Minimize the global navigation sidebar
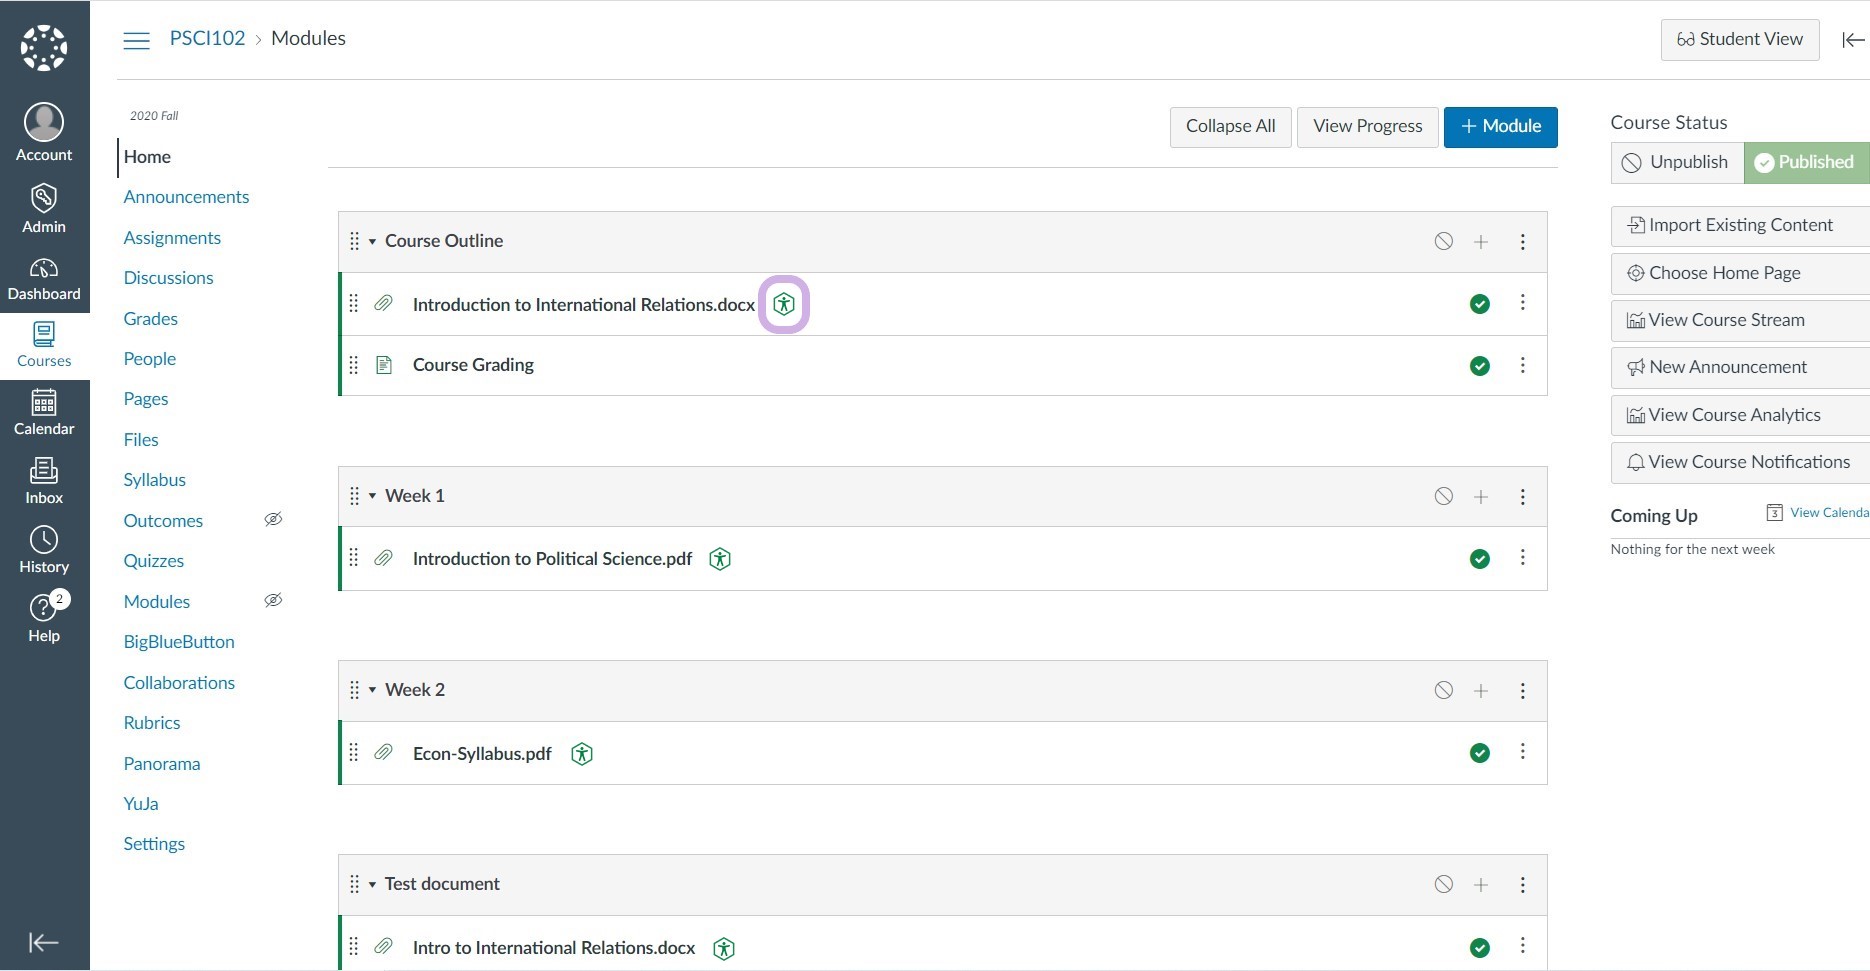Screen dimensions: 1870x971 click(44, 942)
